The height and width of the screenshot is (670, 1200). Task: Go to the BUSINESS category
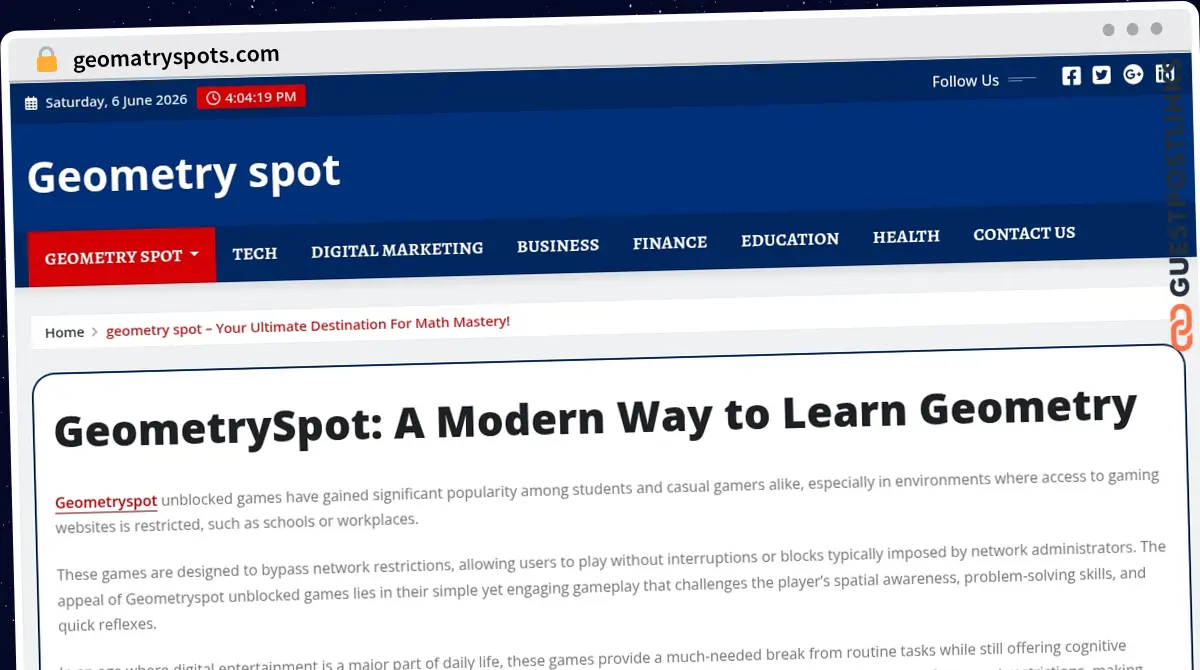[558, 245]
